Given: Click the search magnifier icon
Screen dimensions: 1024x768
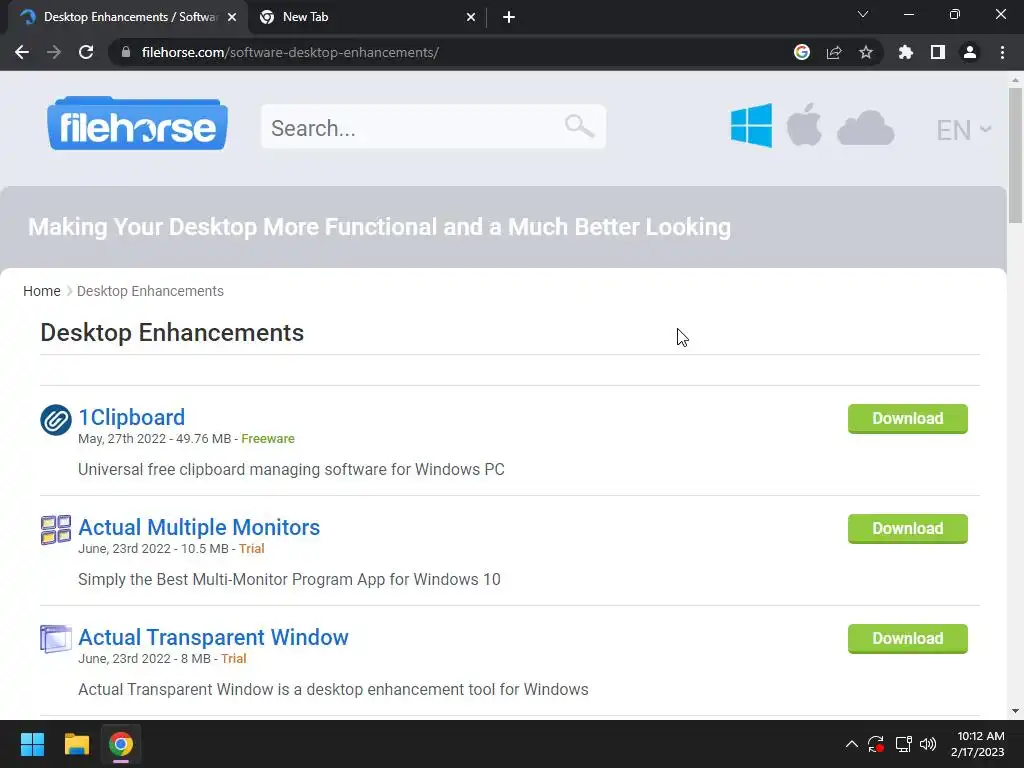Looking at the screenshot, I should click(x=579, y=125).
